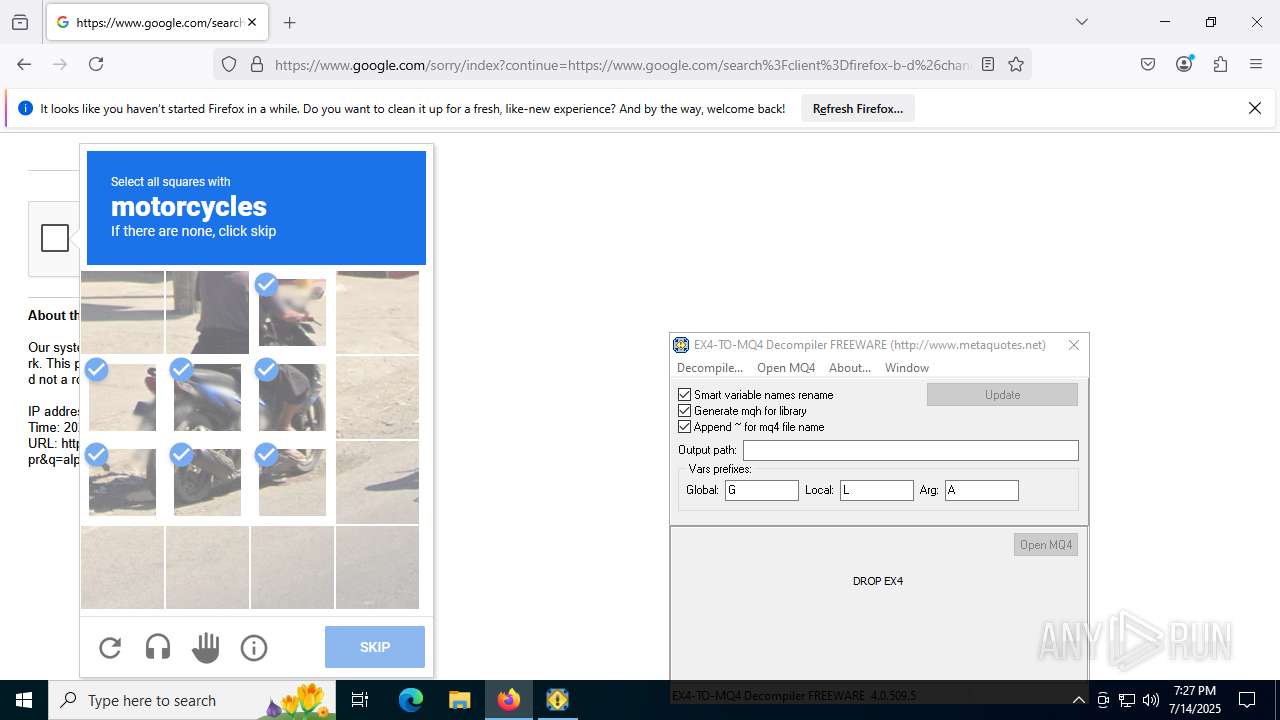Reload the captcha challenge
The image size is (1280, 720).
110,648
